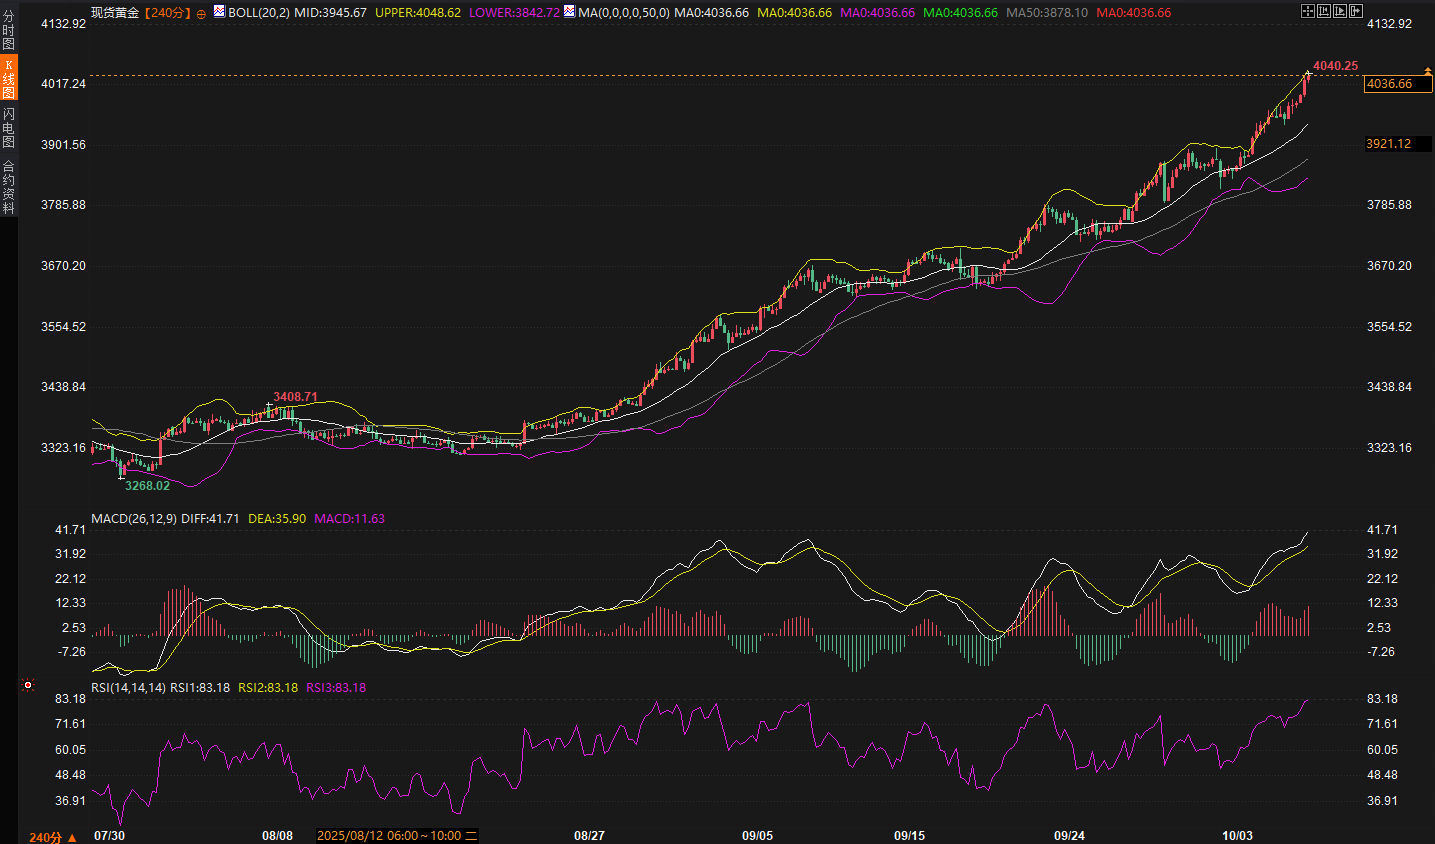
Task: Click the second chart toolbar icon with vertical axis
Action: (1324, 11)
